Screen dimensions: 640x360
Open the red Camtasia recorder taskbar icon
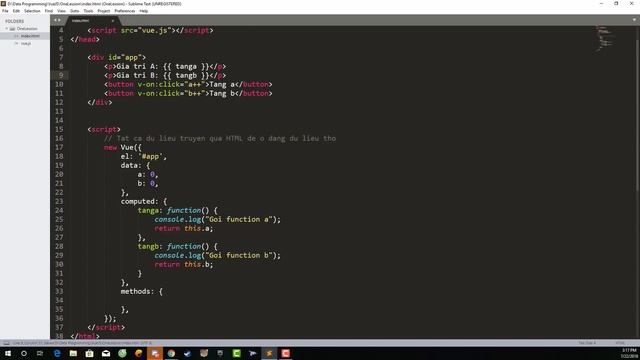click(x=285, y=353)
